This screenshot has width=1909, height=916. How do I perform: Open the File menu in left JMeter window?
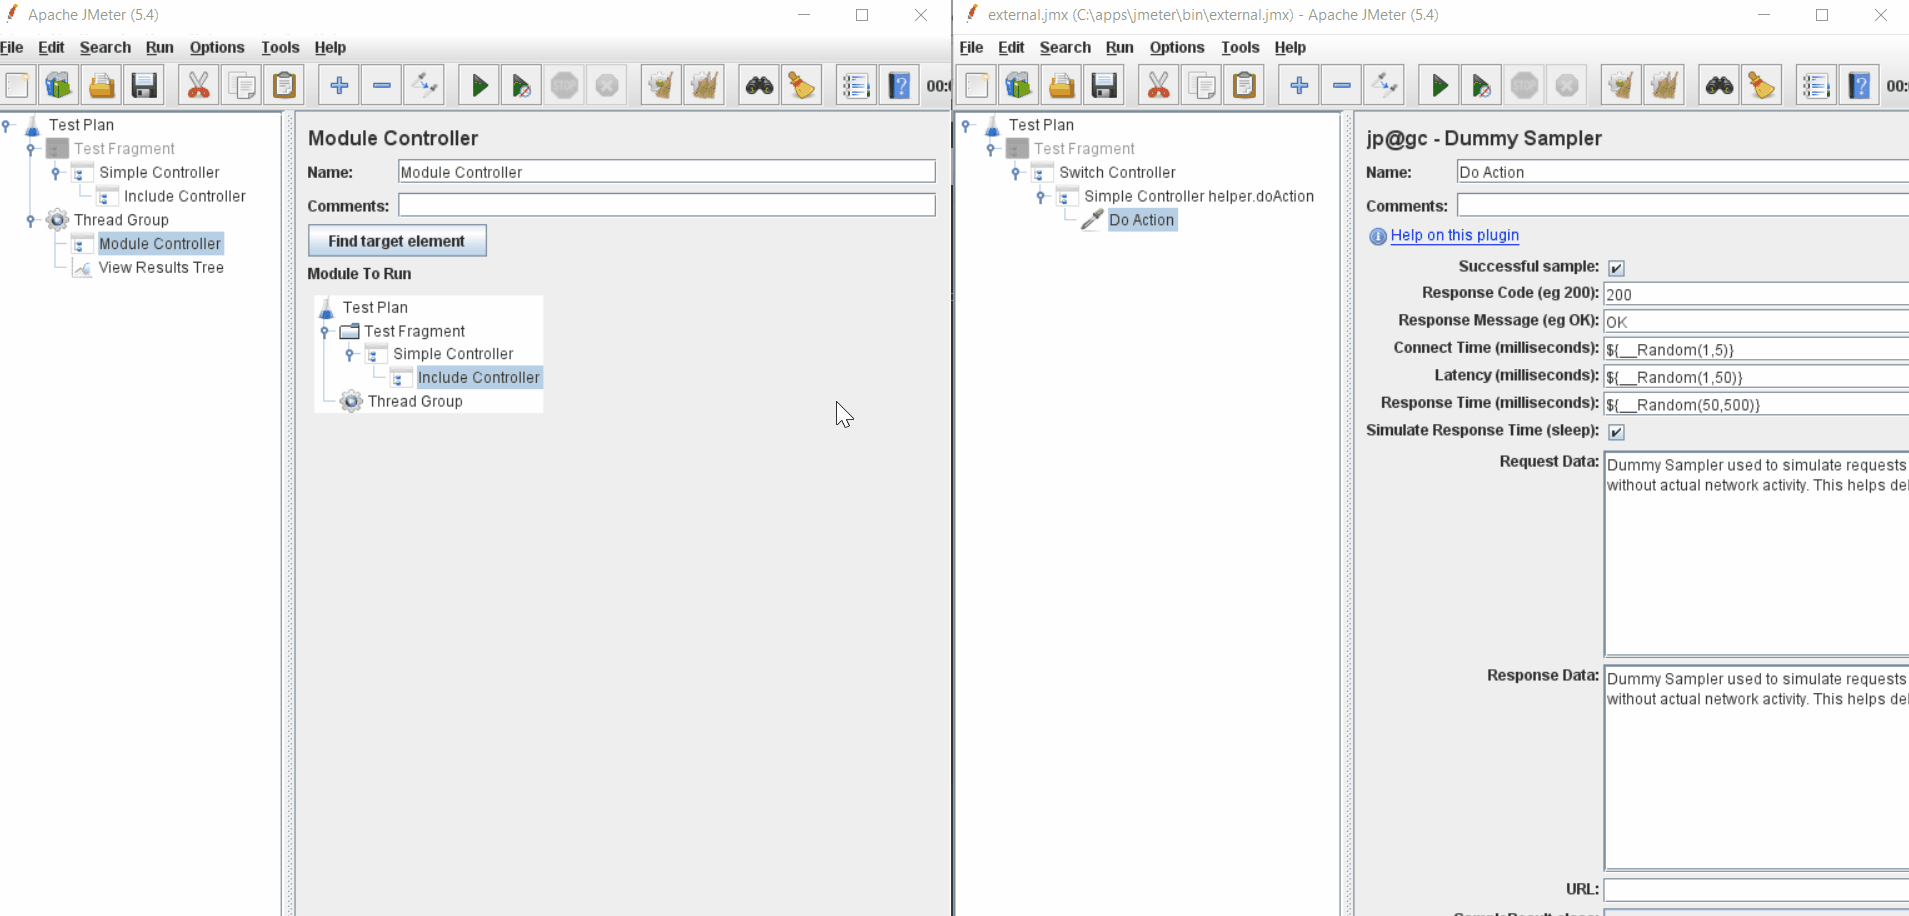pyautogui.click(x=12, y=47)
